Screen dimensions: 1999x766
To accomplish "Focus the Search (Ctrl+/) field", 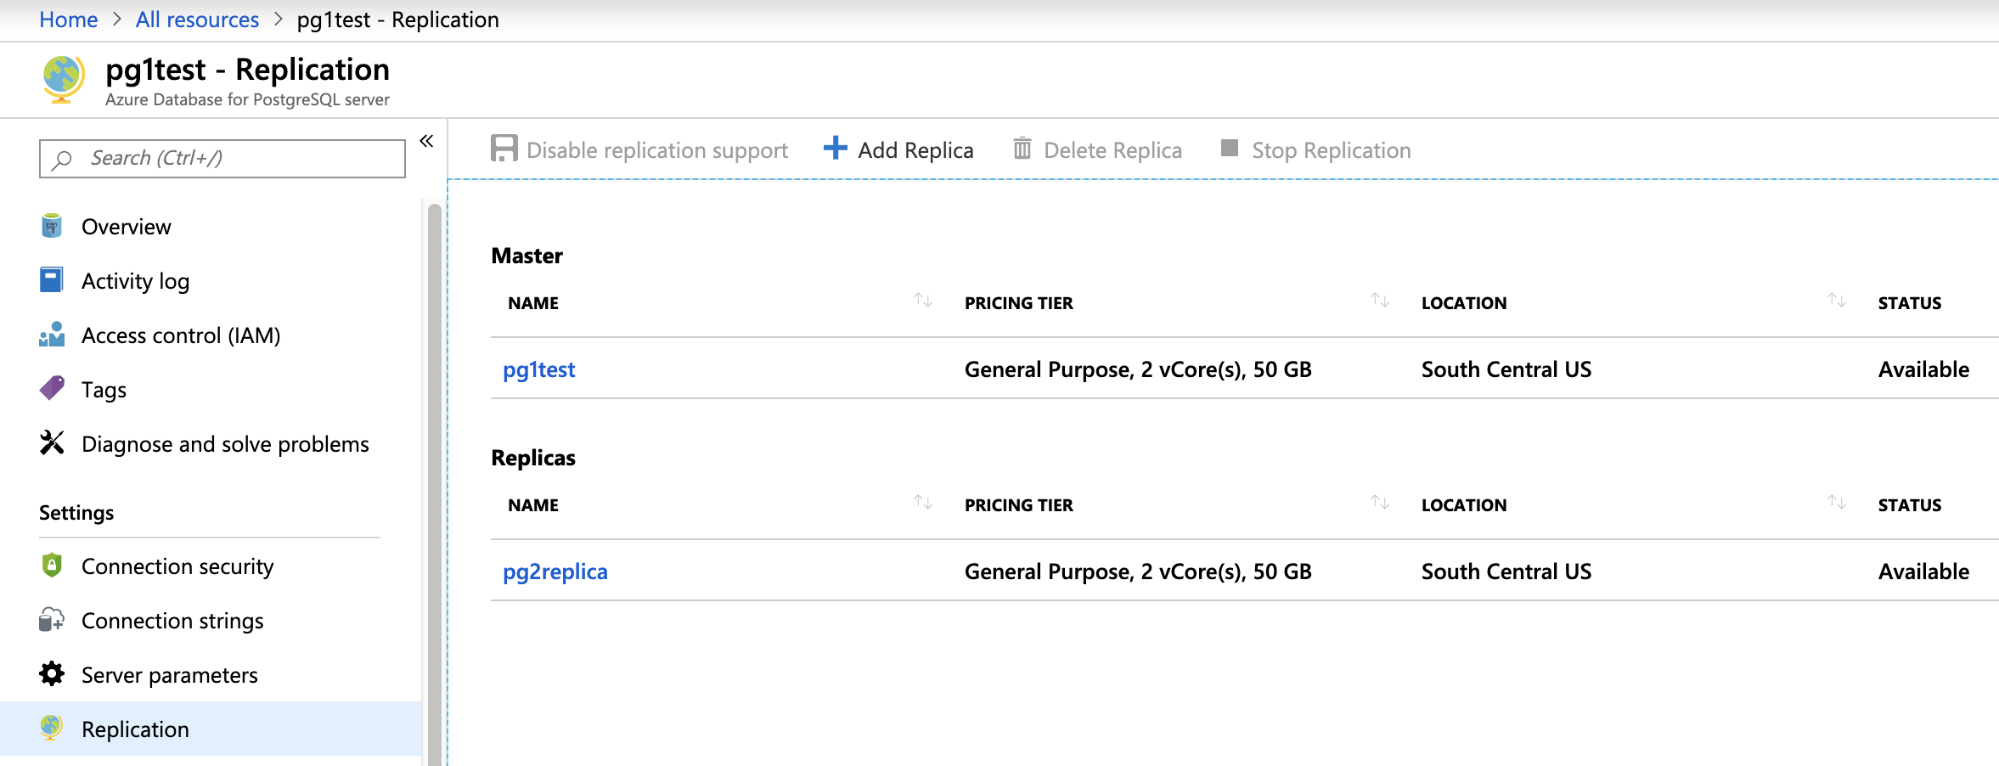I will click(x=222, y=158).
